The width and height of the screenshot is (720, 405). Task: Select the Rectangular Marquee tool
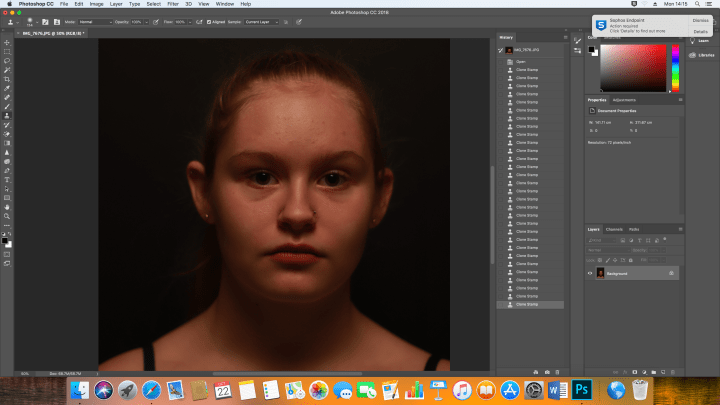point(7,52)
